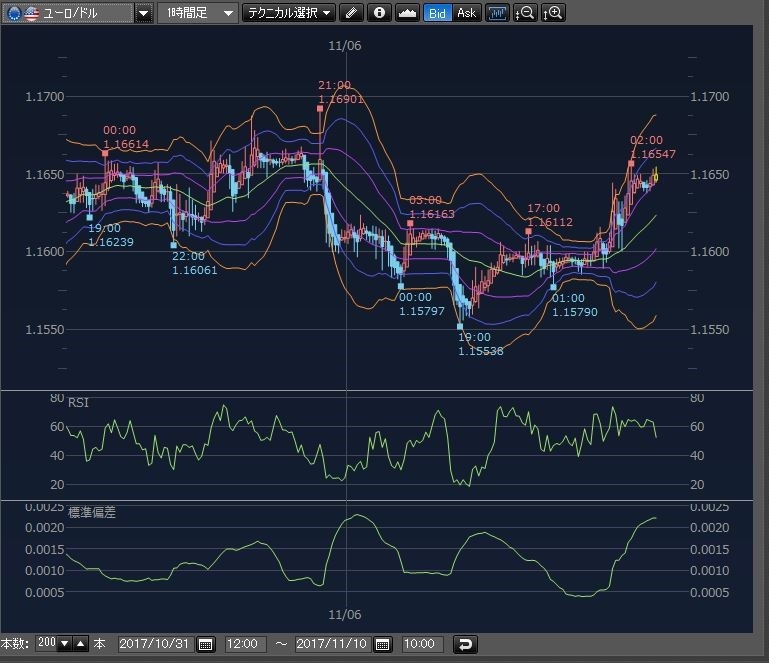Viewport: 769px width, 663px height.
Task: Select the ユーロ/ドル currency pair field
Action: (68, 13)
